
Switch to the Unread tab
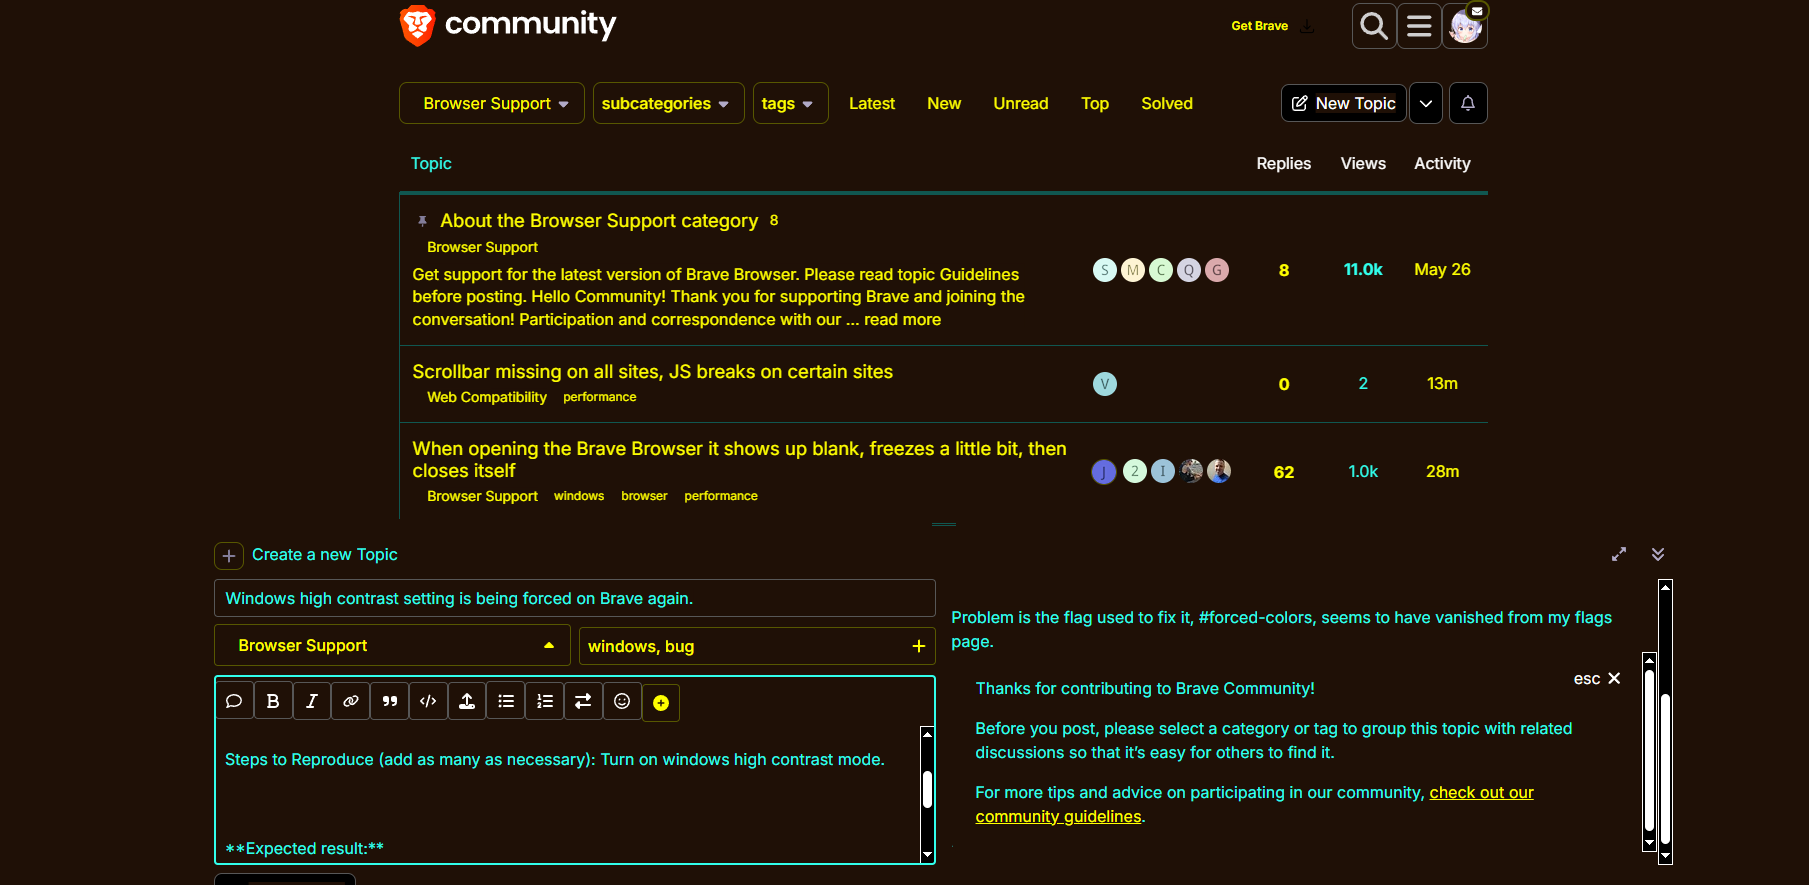[1021, 103]
